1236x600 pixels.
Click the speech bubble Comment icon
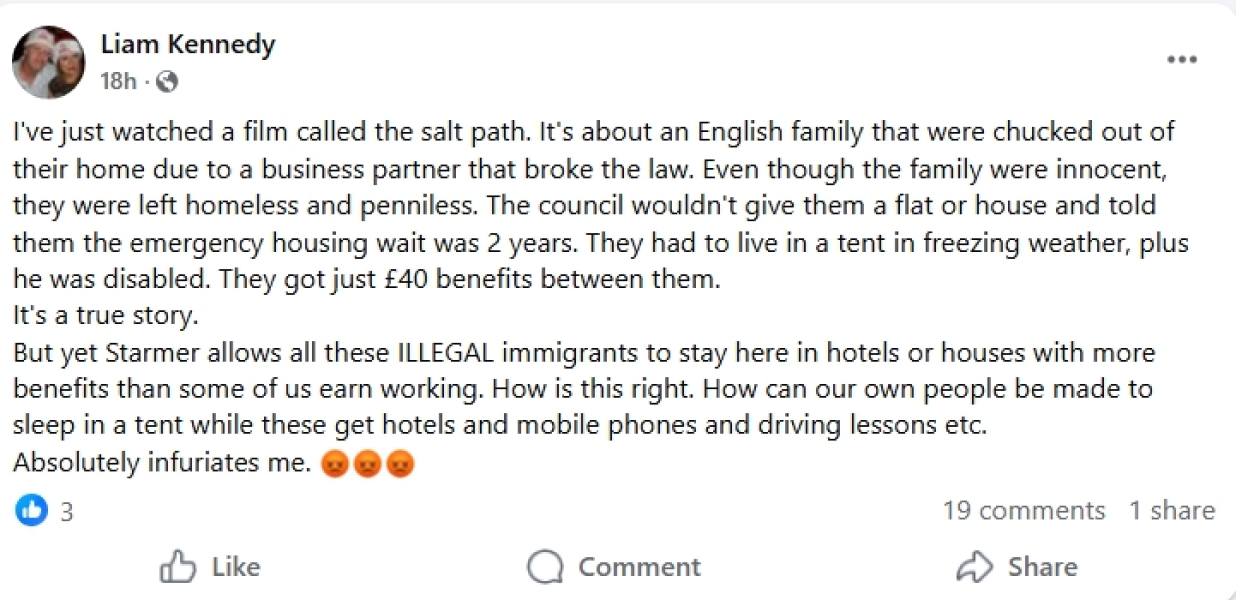[x=543, y=566]
